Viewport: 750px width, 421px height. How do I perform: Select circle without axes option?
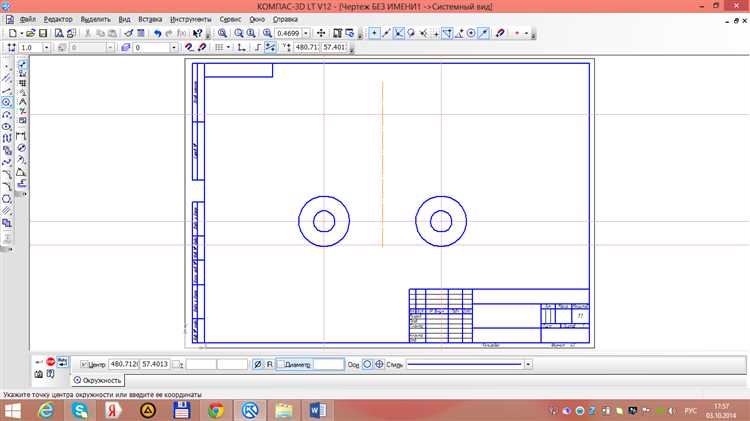pos(367,365)
